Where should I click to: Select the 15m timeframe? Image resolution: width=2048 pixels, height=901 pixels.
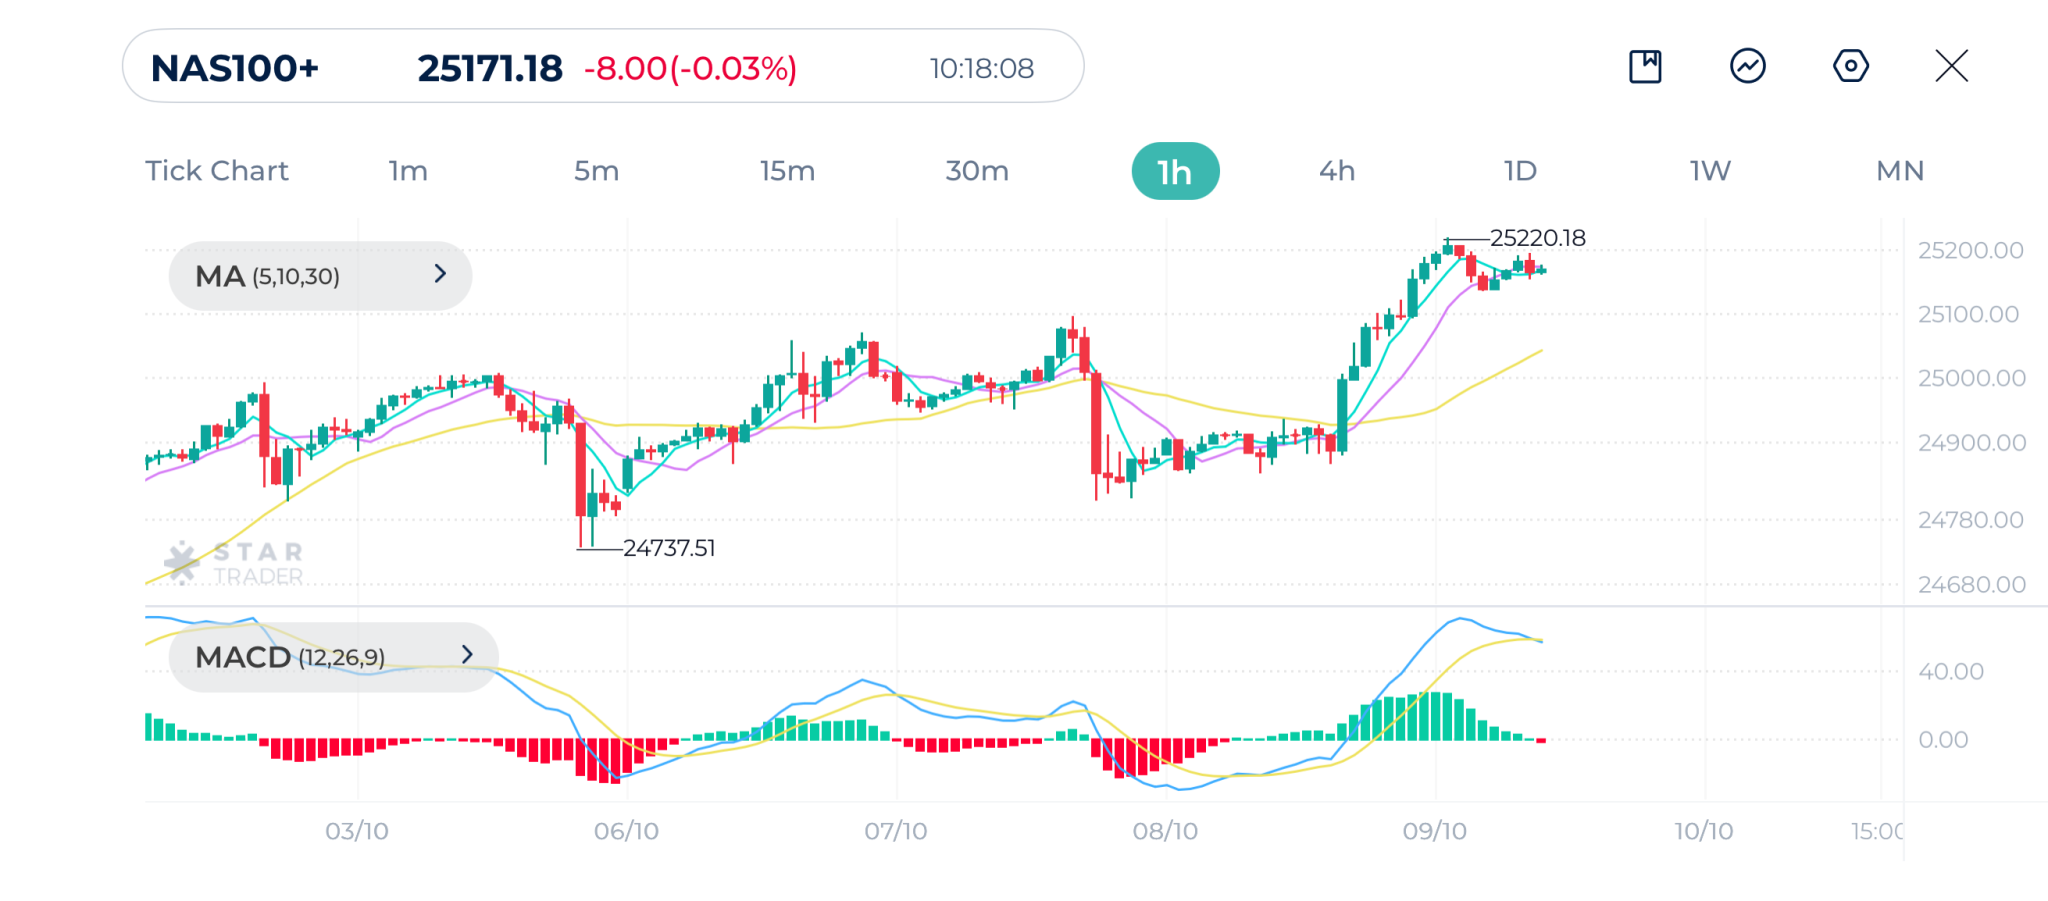pos(787,171)
